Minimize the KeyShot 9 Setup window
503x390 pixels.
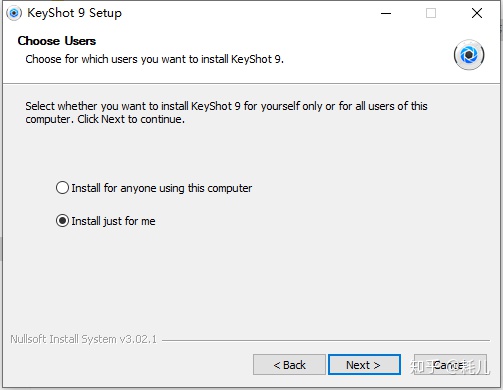click(x=386, y=13)
